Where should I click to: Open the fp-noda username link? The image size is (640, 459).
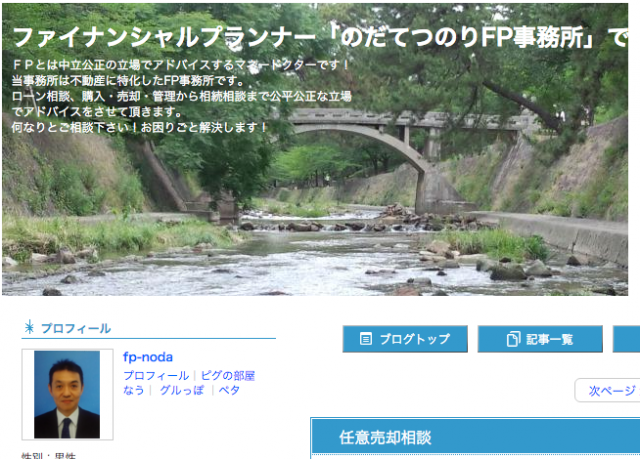click(x=148, y=357)
